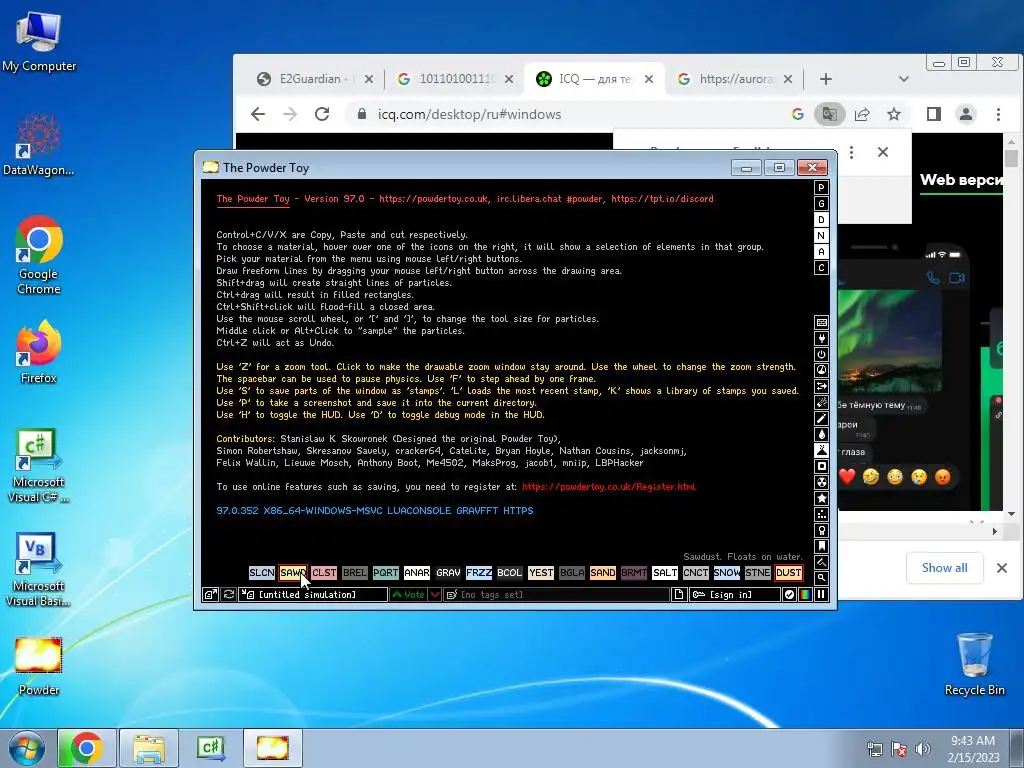Click the Register.html link in Powder Toy
The image size is (1024, 768).
coord(609,487)
